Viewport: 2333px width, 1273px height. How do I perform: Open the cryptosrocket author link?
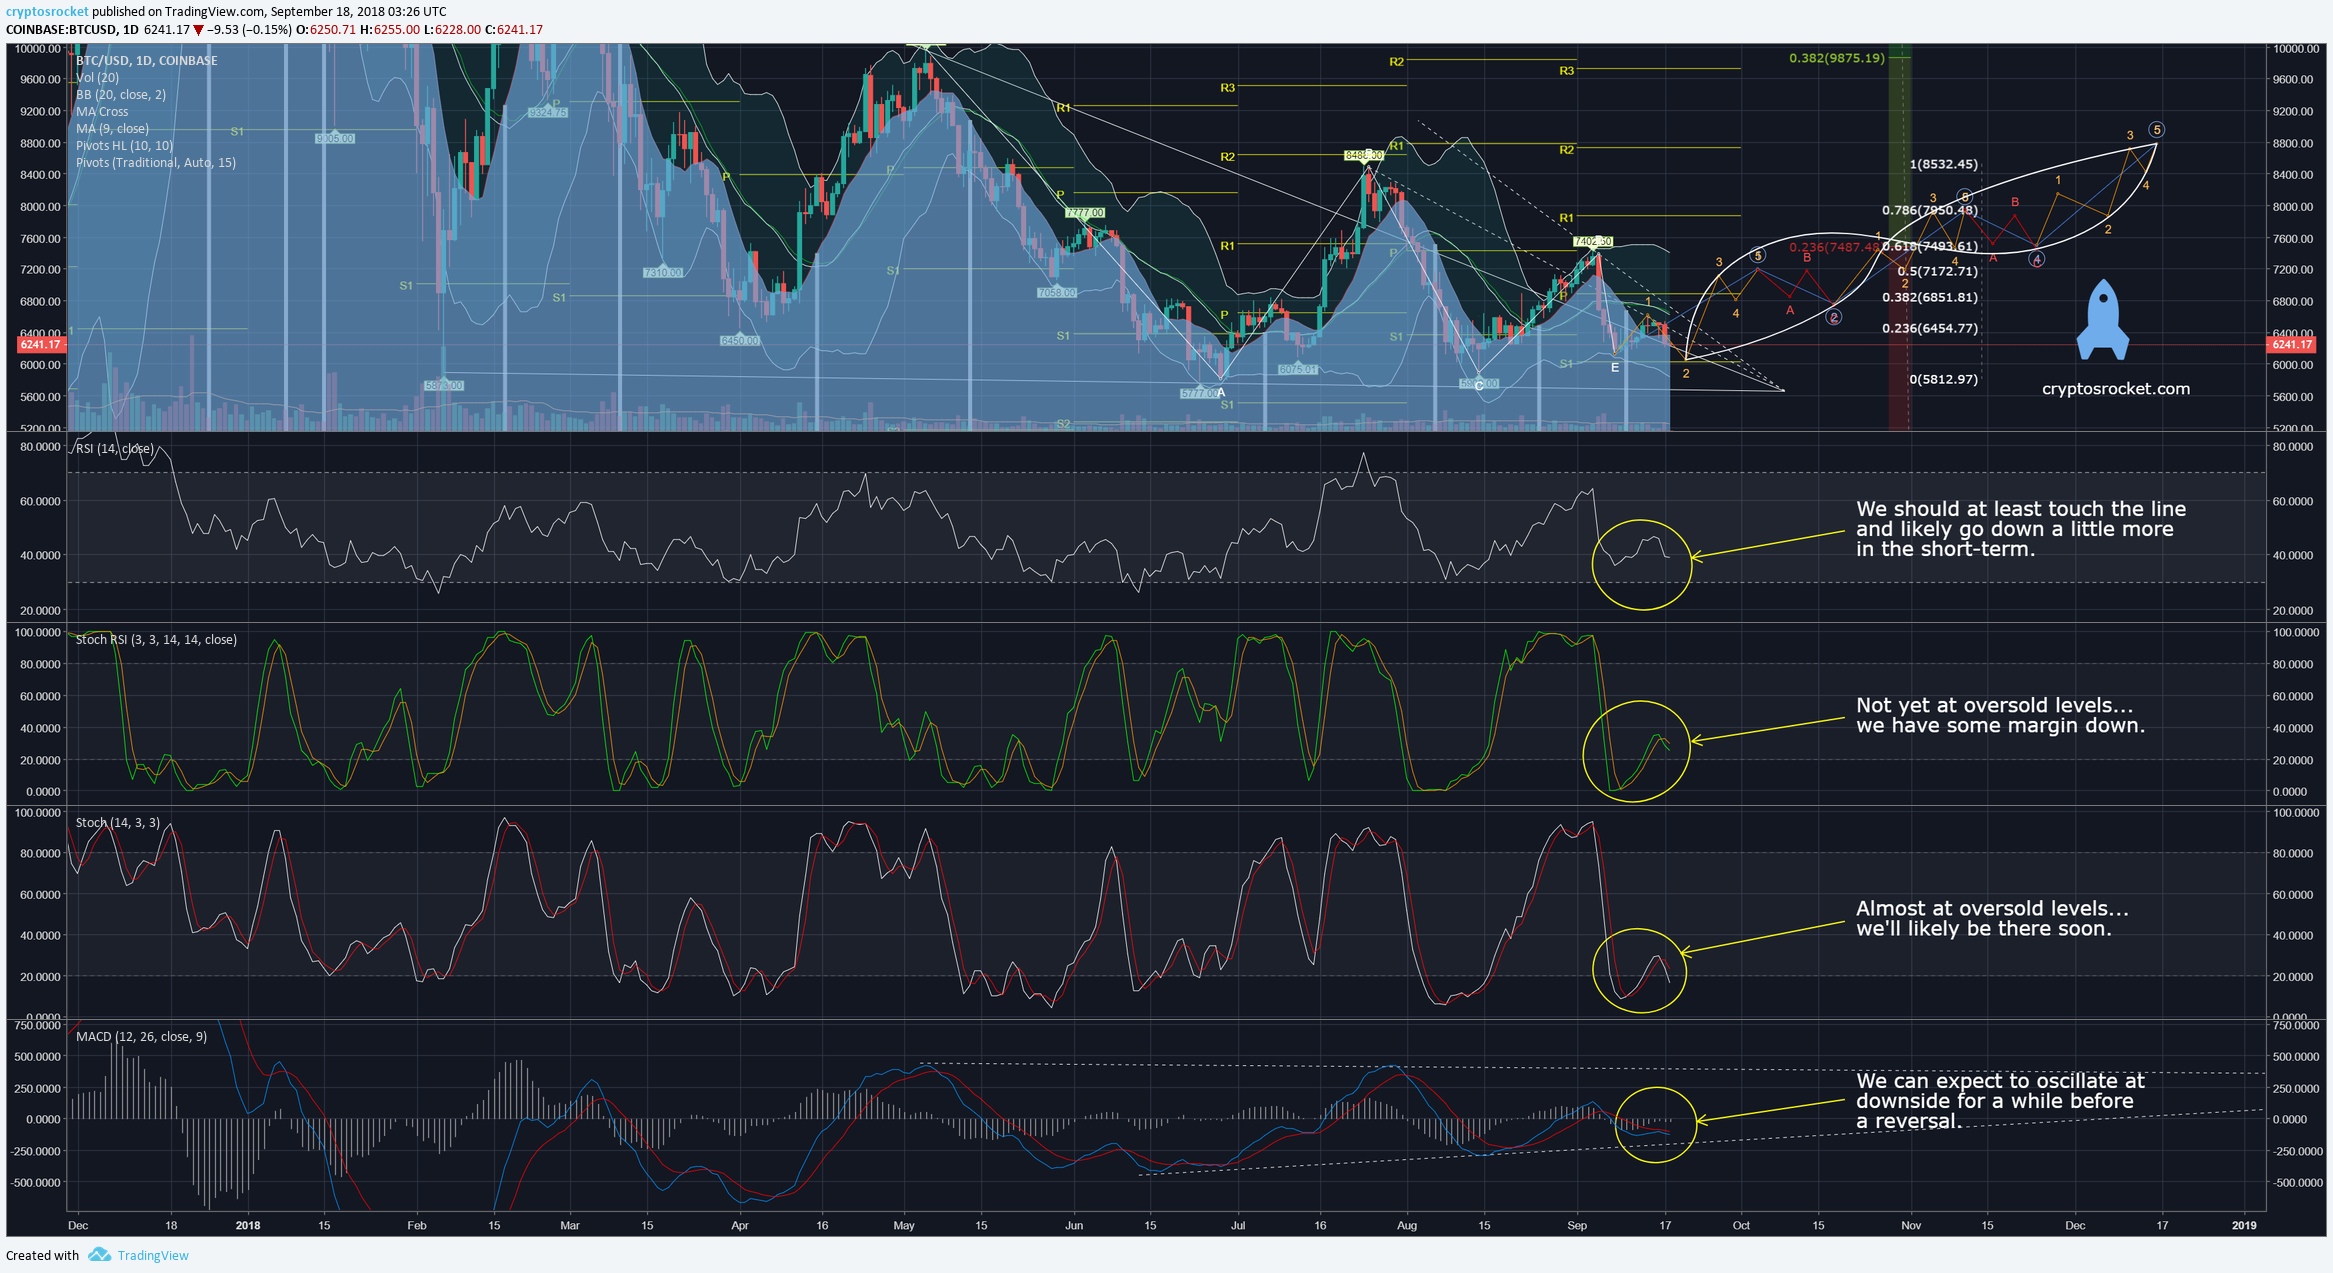point(47,12)
